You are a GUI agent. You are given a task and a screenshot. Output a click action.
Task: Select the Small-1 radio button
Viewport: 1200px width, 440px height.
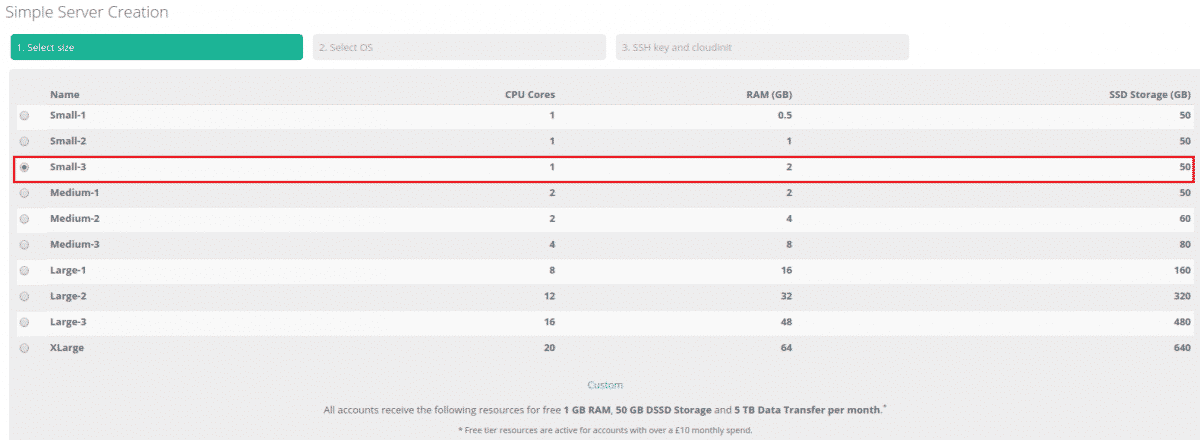coord(24,115)
